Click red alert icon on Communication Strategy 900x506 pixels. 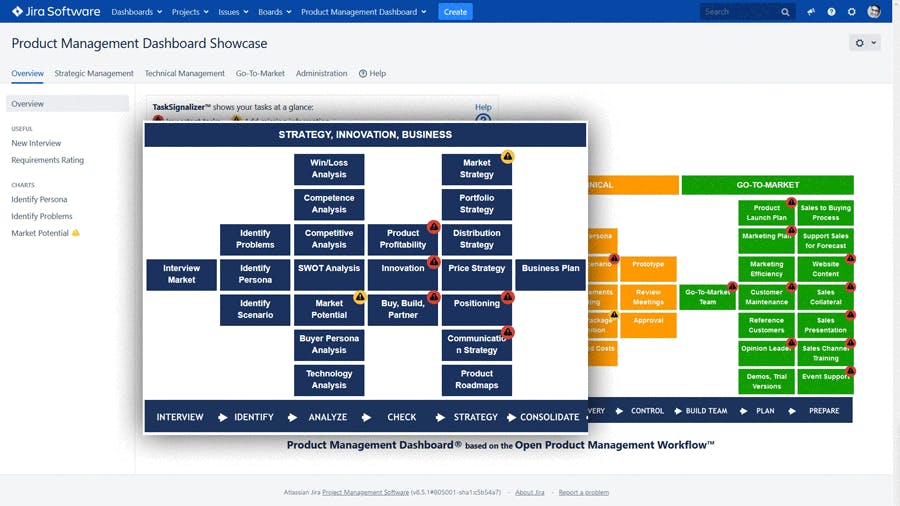pos(507,332)
